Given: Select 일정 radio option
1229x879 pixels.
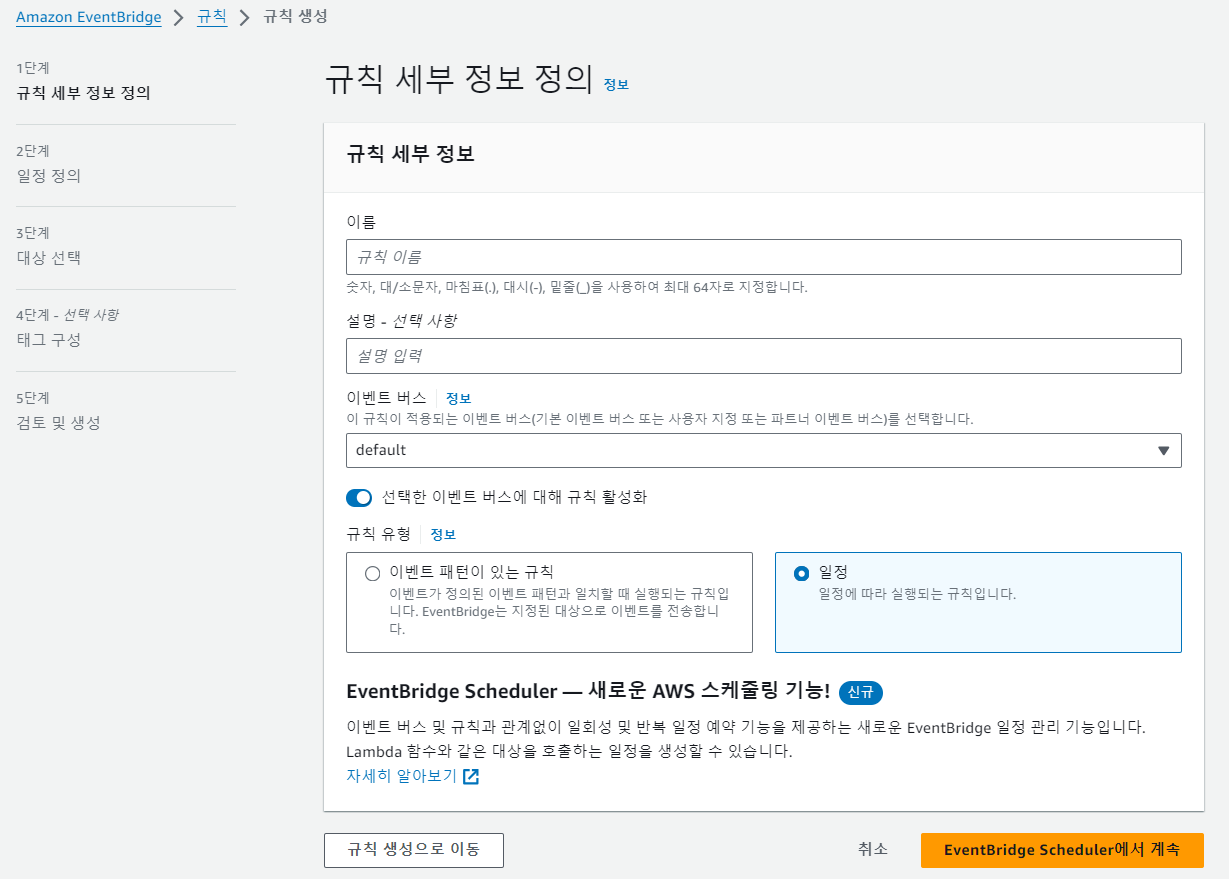Looking at the screenshot, I should point(801,574).
